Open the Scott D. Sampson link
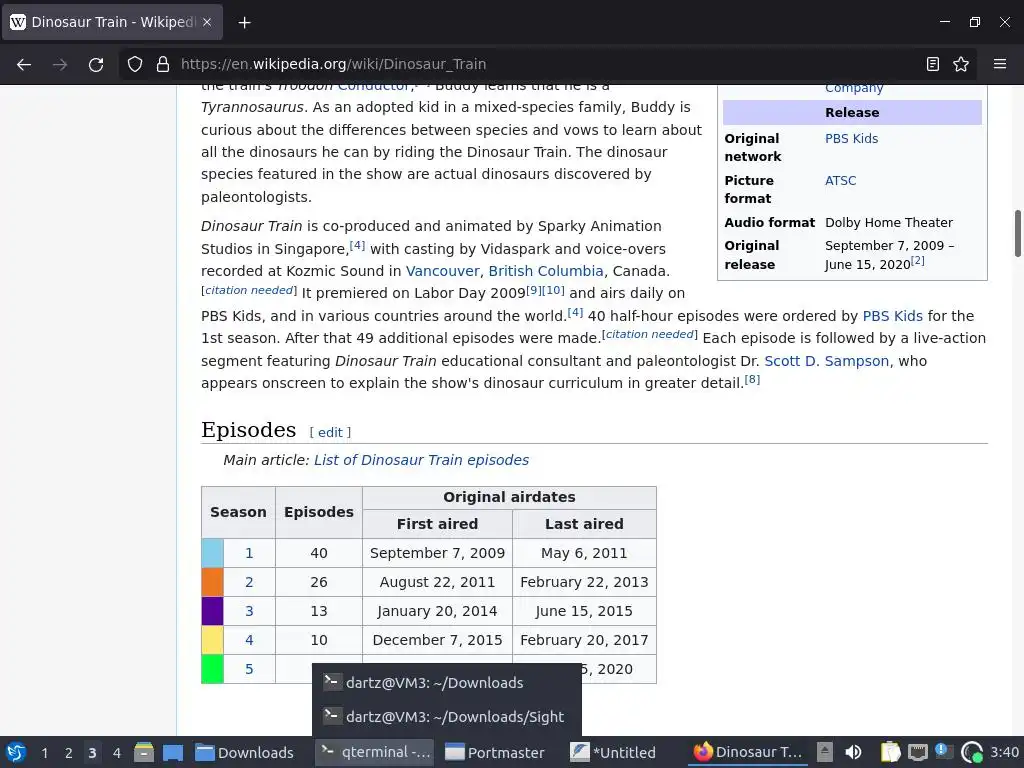This screenshot has height=768, width=1024. [826, 361]
